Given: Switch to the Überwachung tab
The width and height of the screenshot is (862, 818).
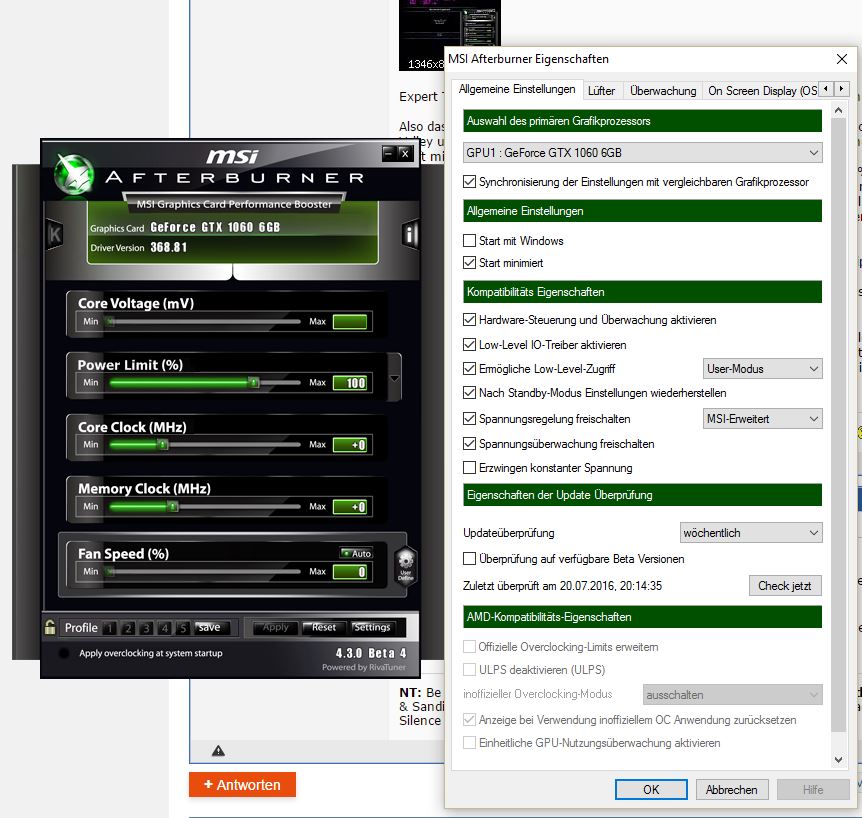Looking at the screenshot, I should click(x=663, y=91).
